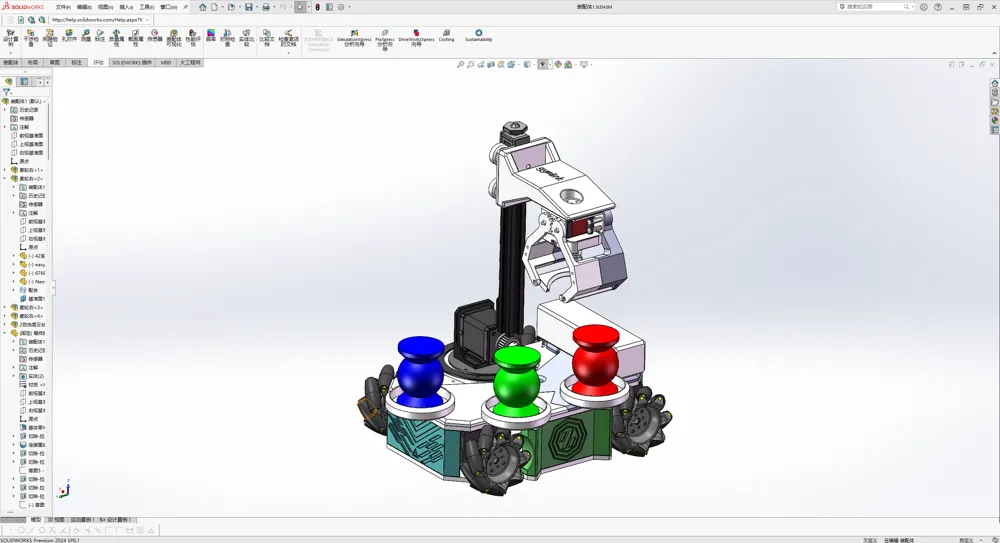1000x543 pixels.
Task: Click the Costing tool icon
Action: click(446, 35)
